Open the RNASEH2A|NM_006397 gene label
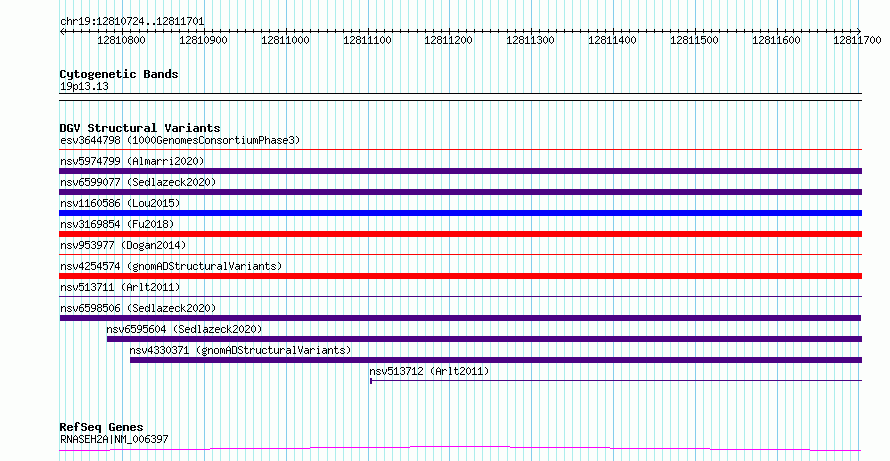Image resolution: width=890 pixels, height=461 pixels. (114, 439)
